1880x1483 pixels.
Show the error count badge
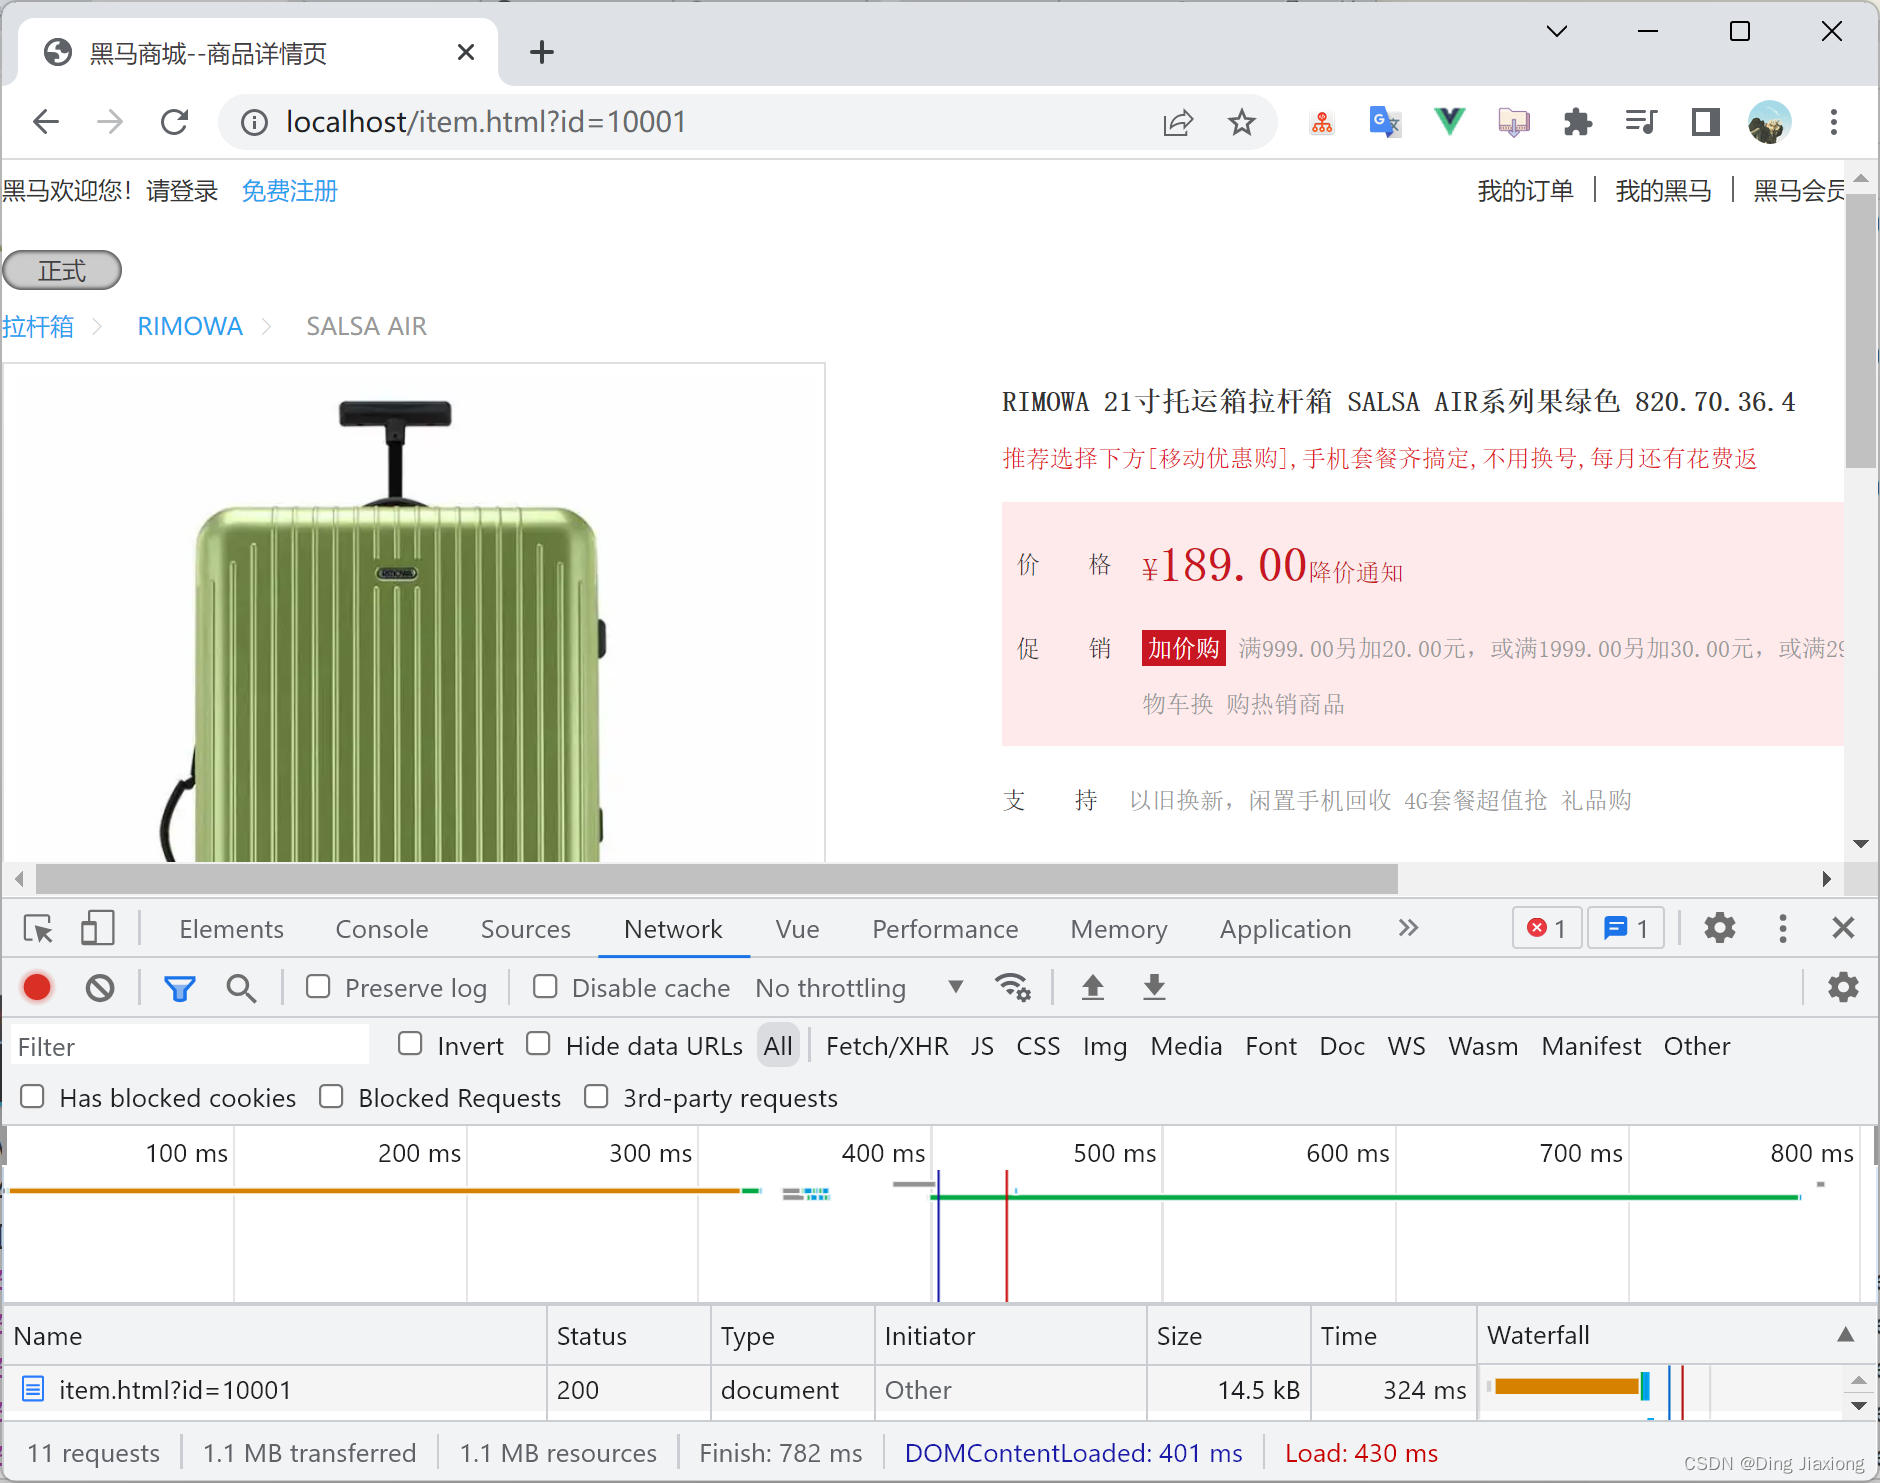[x=1546, y=928]
